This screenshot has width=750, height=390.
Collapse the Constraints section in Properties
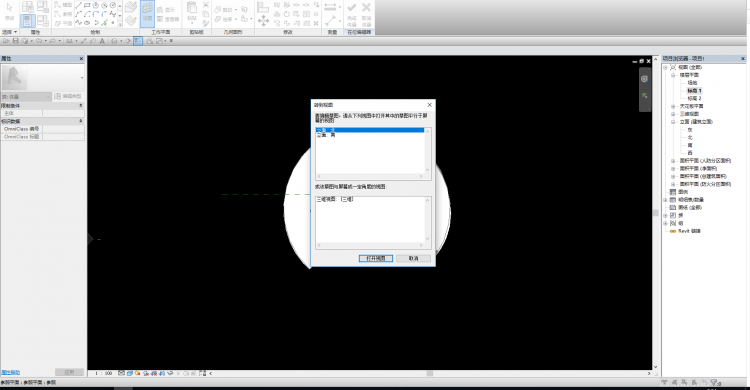click(x=81, y=105)
